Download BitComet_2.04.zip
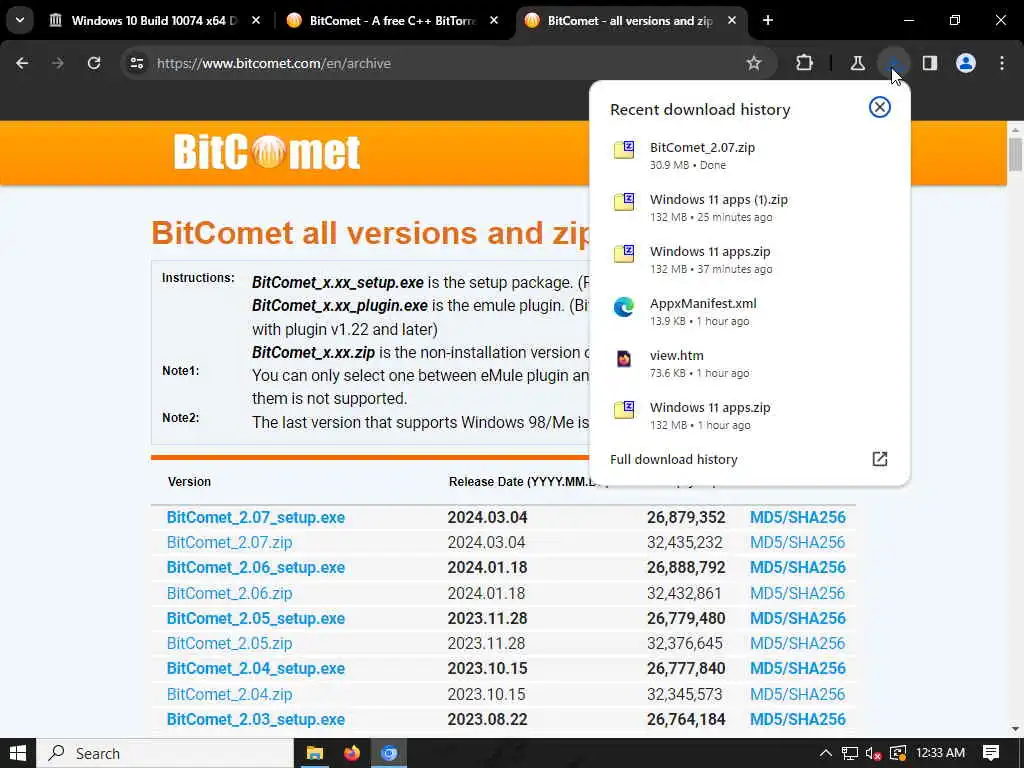1024x768 pixels. (229, 694)
